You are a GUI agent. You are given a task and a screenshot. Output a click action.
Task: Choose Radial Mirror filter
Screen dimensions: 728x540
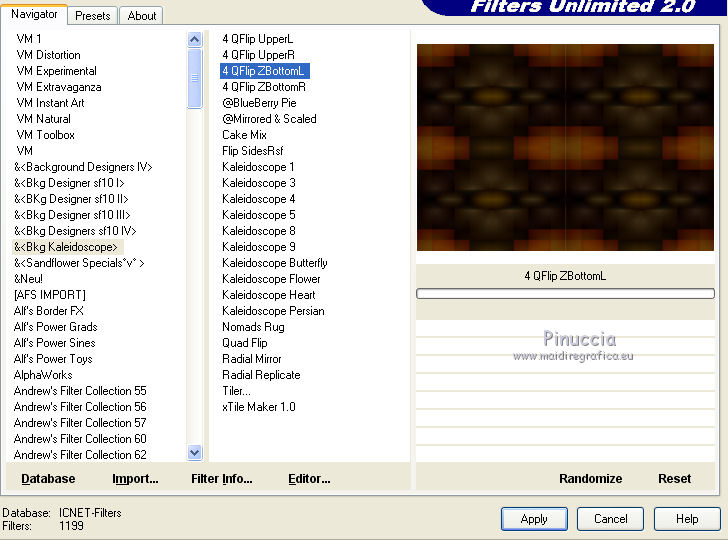[x=252, y=359]
